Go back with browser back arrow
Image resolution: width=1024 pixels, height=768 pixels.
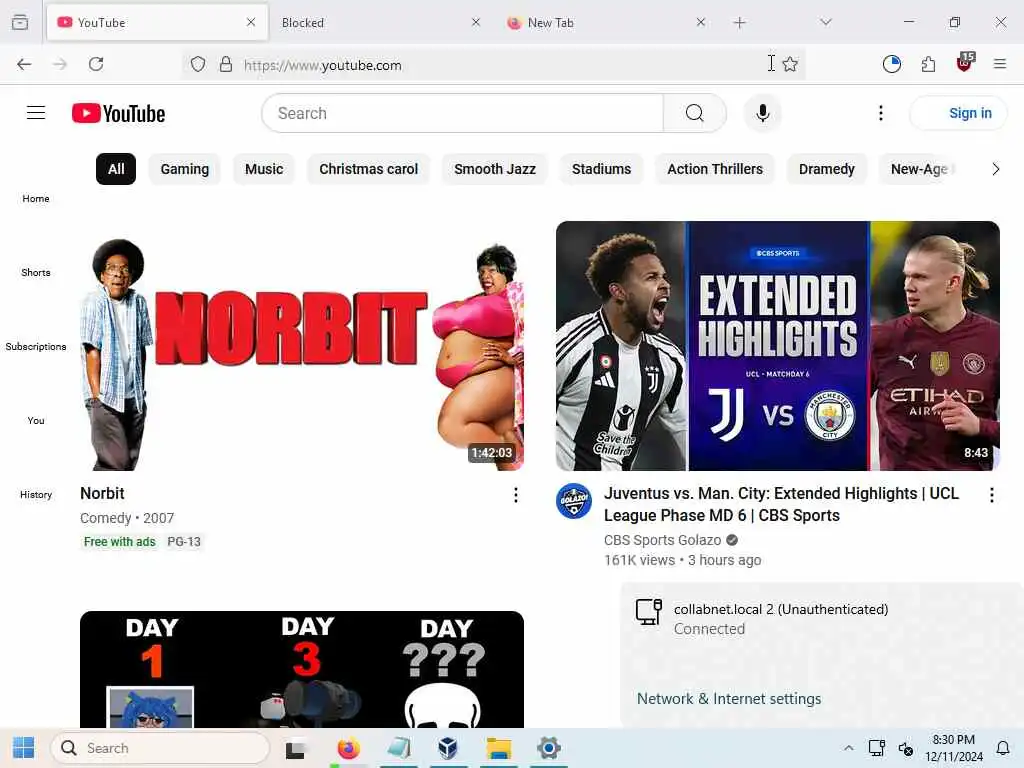point(24,64)
